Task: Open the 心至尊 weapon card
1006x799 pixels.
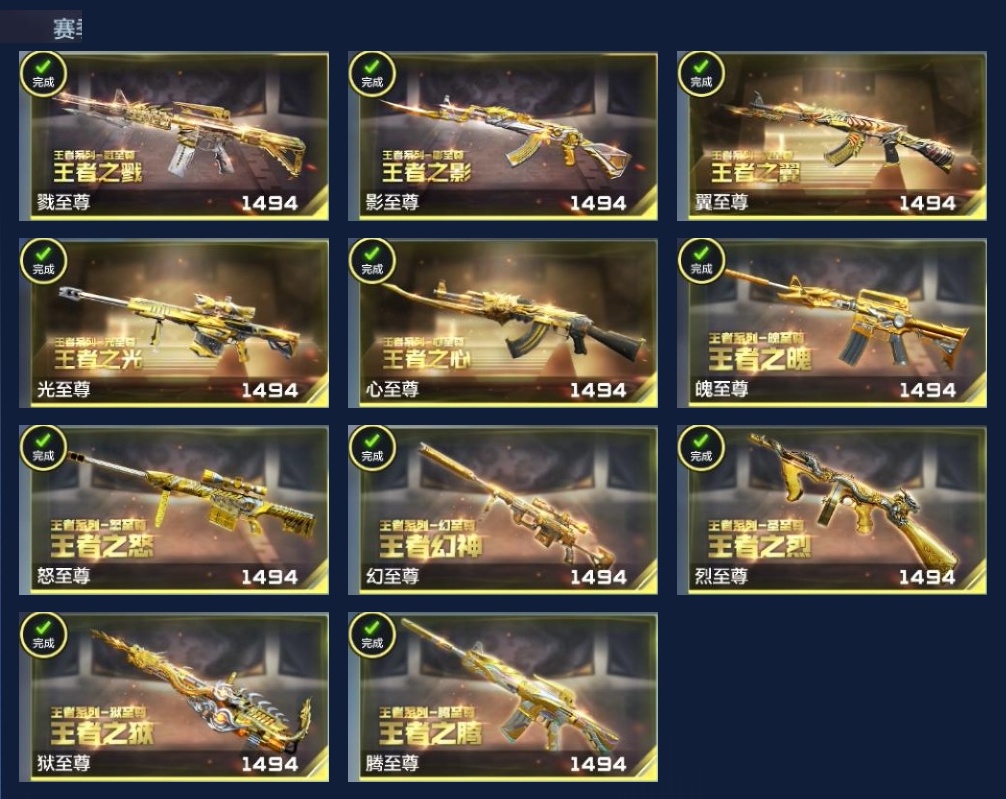Action: point(503,323)
